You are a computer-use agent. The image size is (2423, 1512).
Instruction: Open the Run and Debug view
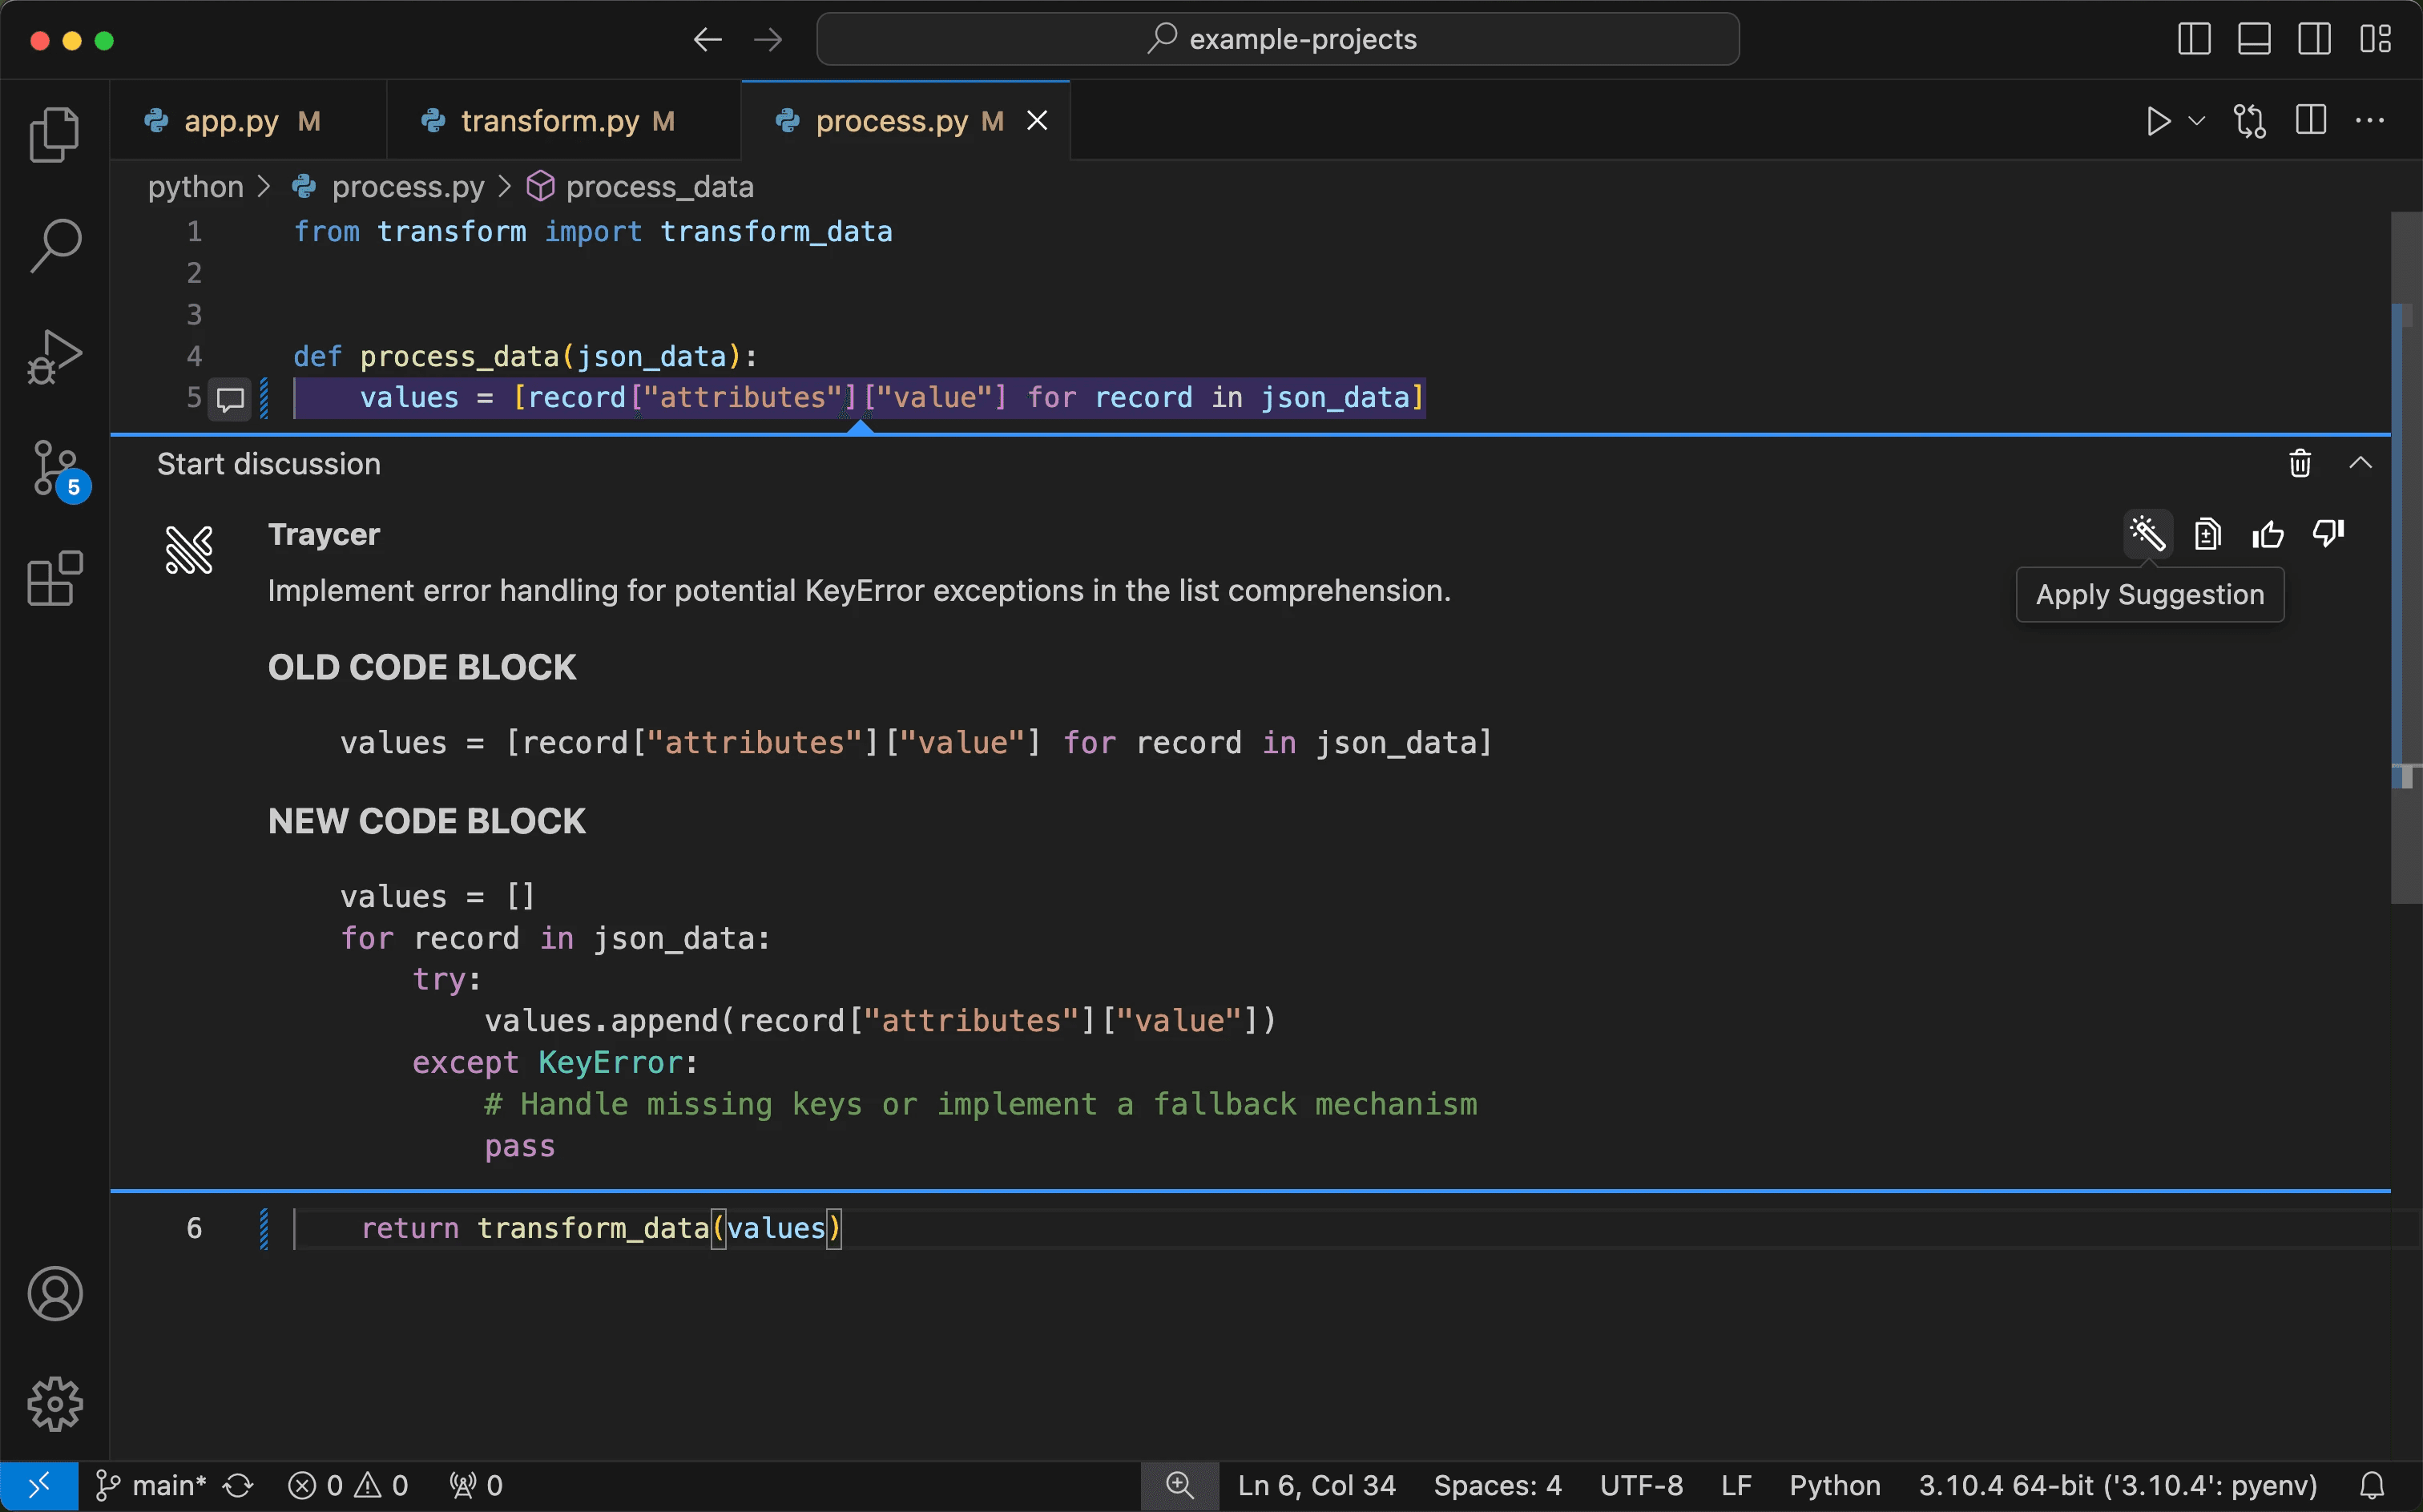coord(55,357)
